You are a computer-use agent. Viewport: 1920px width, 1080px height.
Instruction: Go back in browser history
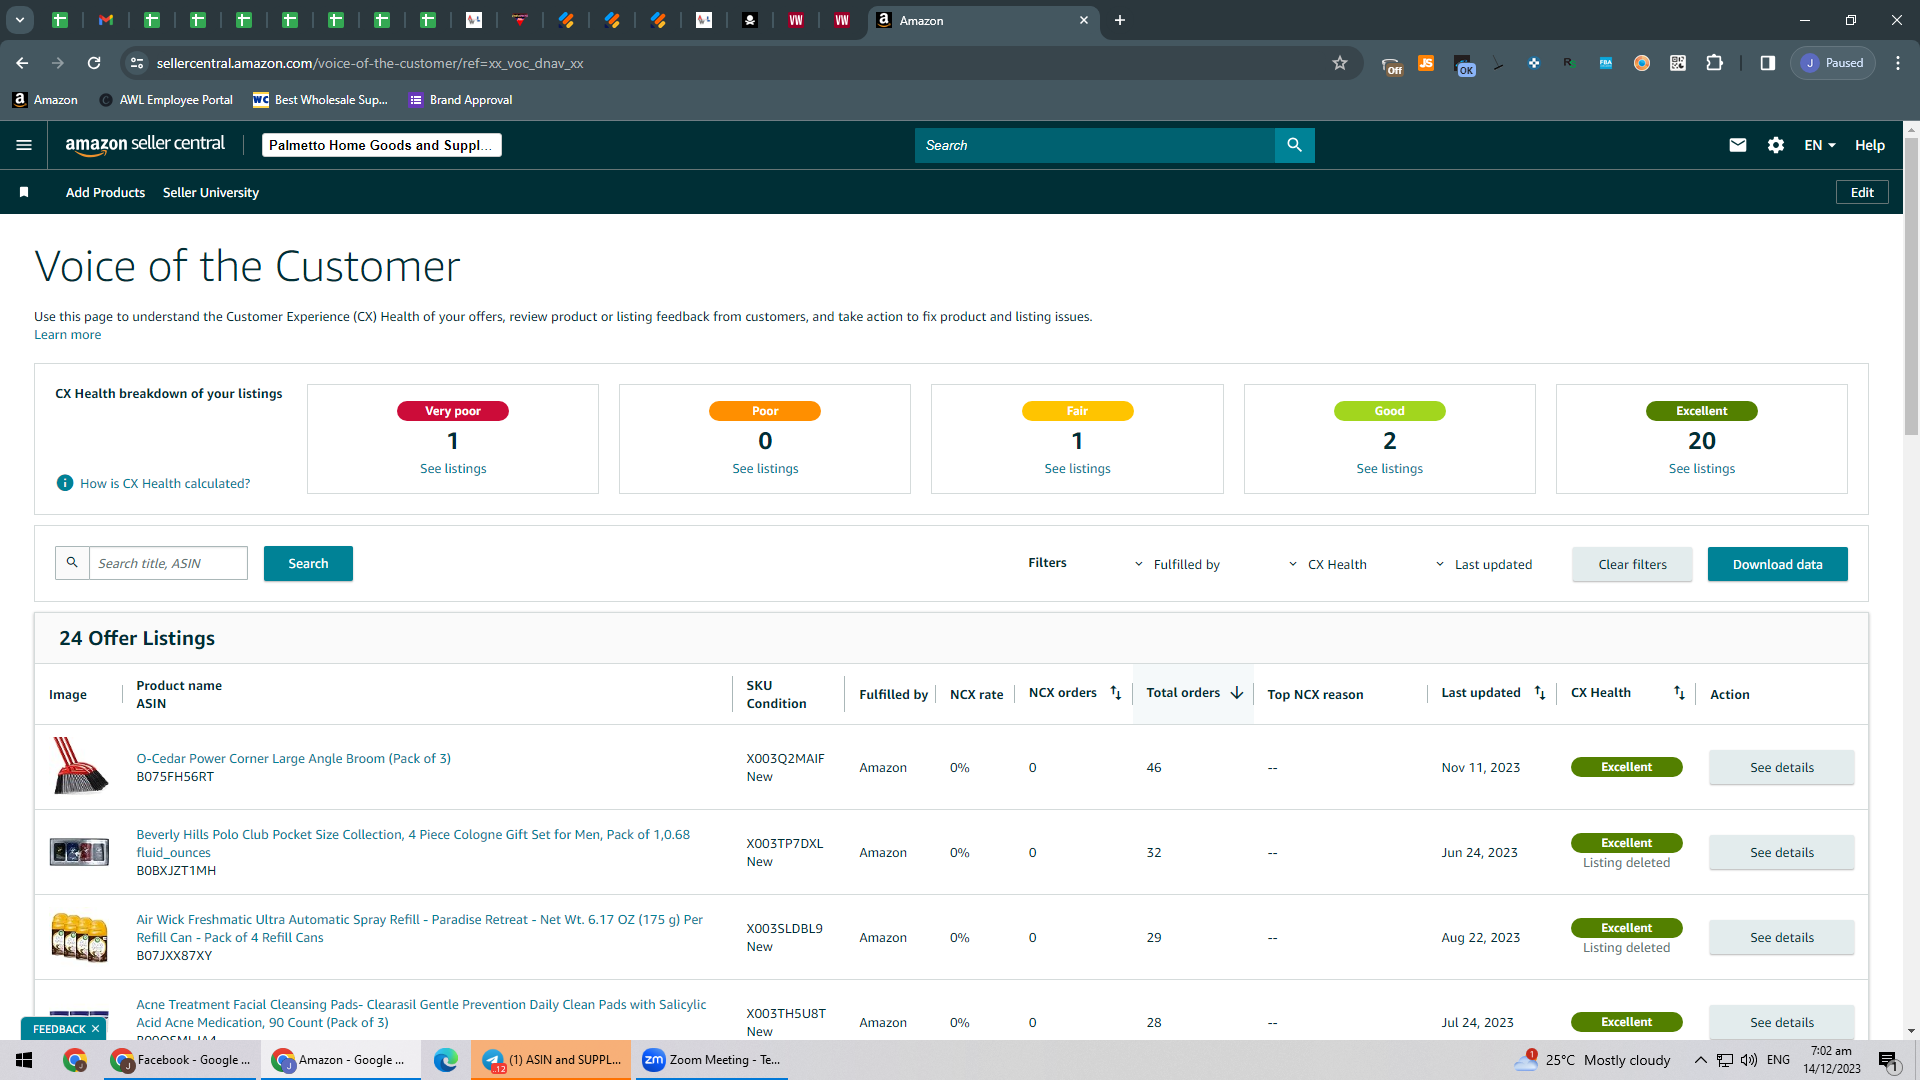[22, 63]
